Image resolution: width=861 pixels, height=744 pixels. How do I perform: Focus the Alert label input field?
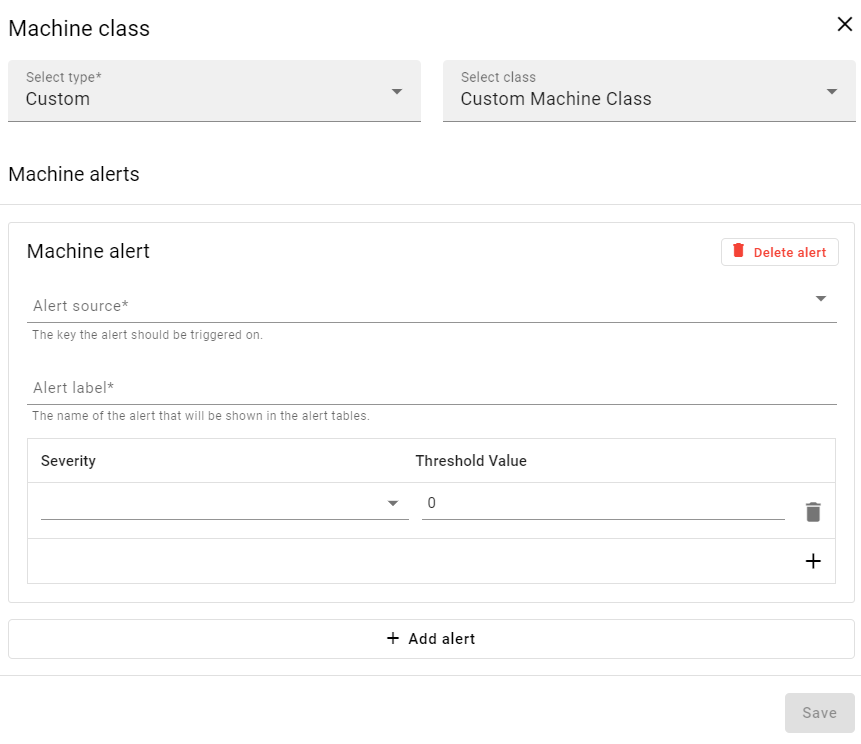click(x=431, y=388)
